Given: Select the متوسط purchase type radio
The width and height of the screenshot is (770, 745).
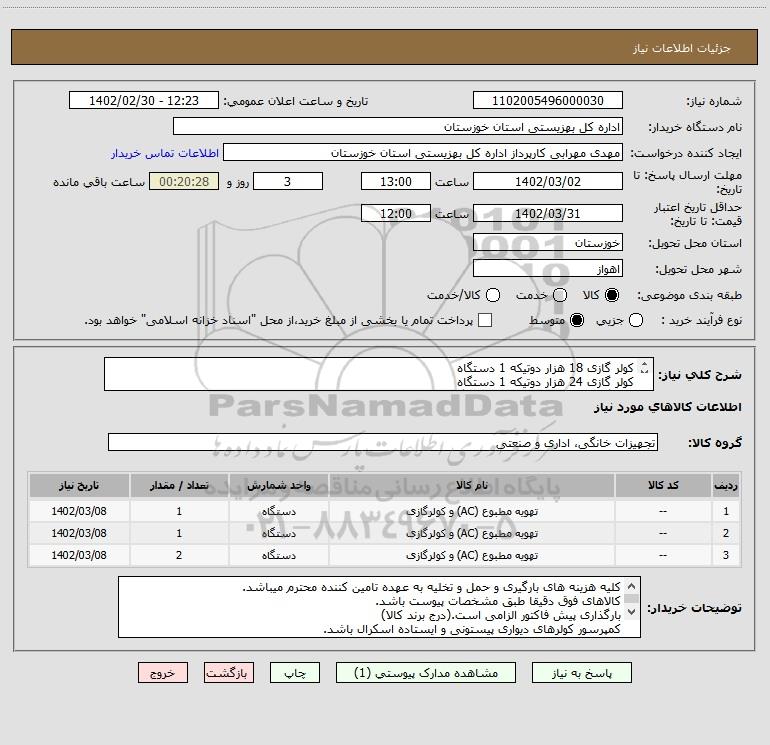Looking at the screenshot, I should (x=577, y=320).
